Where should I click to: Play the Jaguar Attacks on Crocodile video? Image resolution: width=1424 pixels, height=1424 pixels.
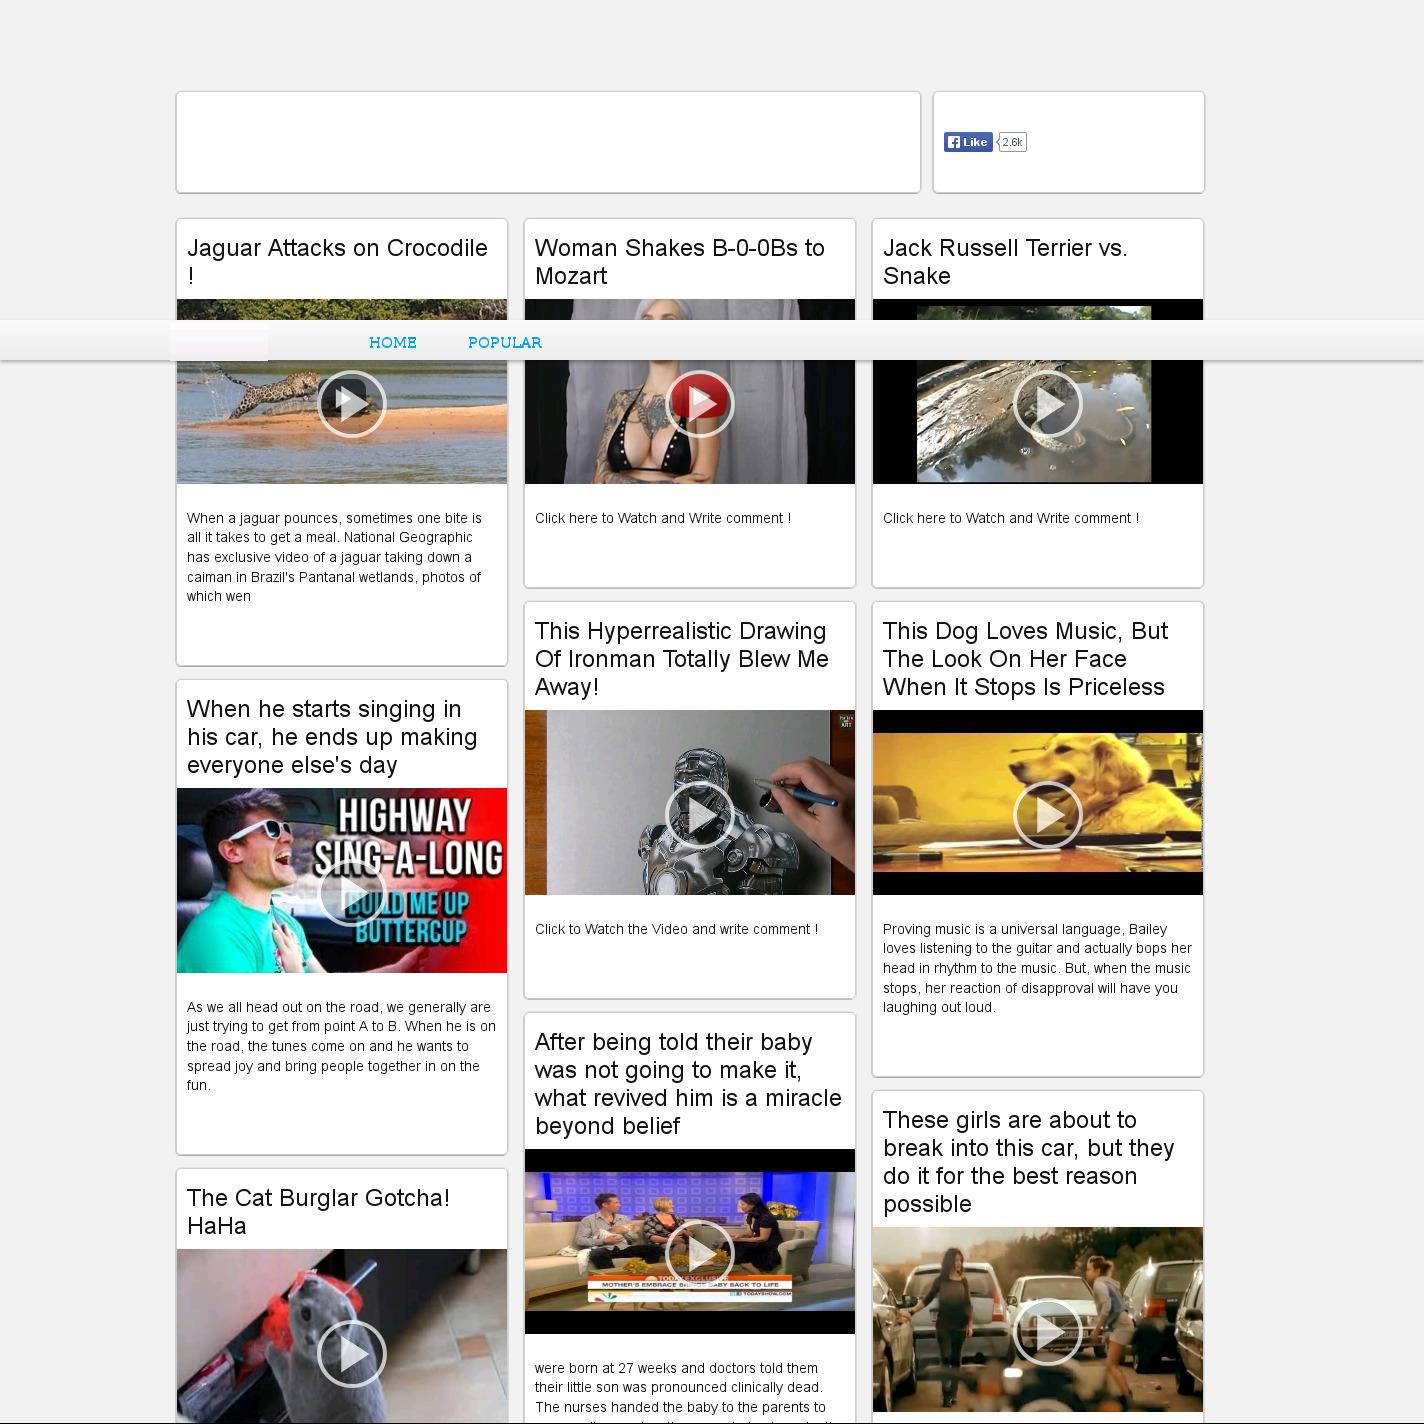pyautogui.click(x=351, y=404)
